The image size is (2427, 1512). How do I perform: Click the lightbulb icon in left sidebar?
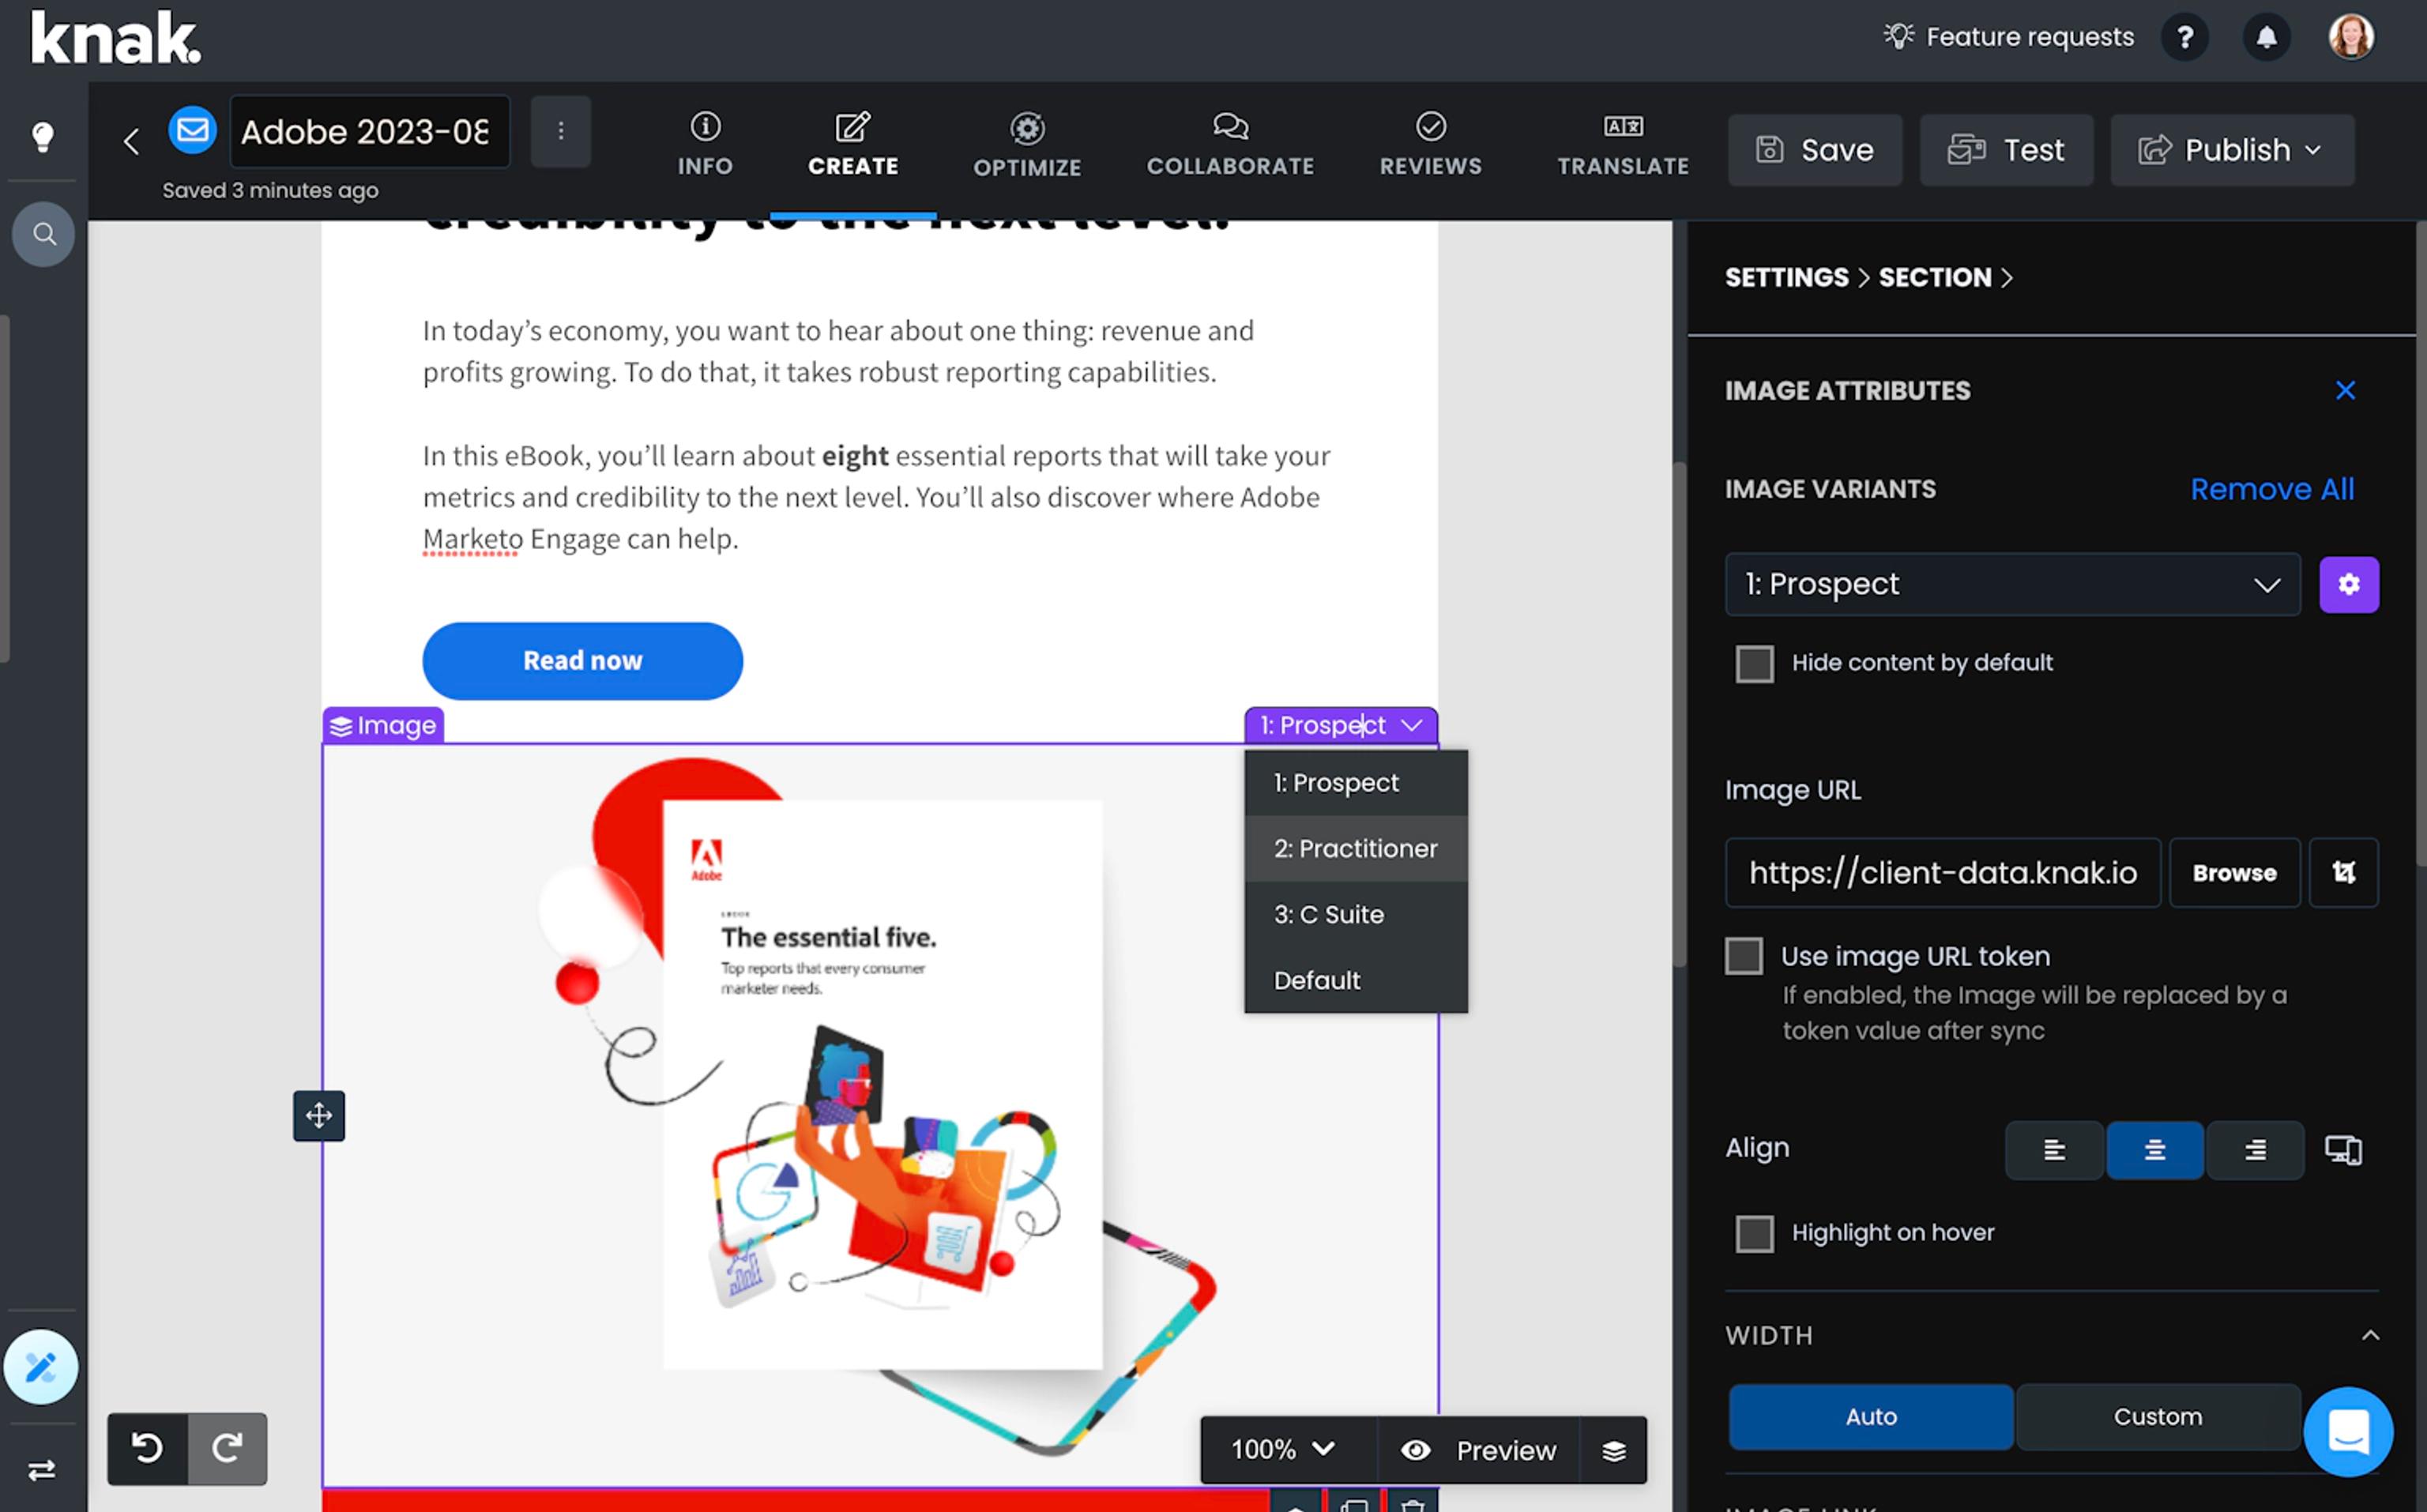pos(42,136)
